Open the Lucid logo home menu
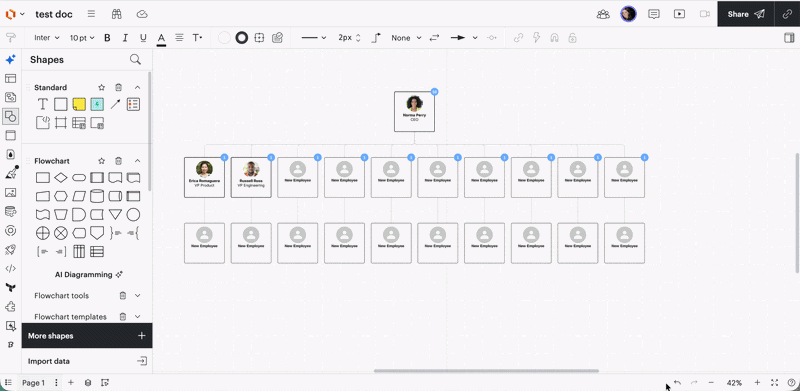 pos(11,14)
